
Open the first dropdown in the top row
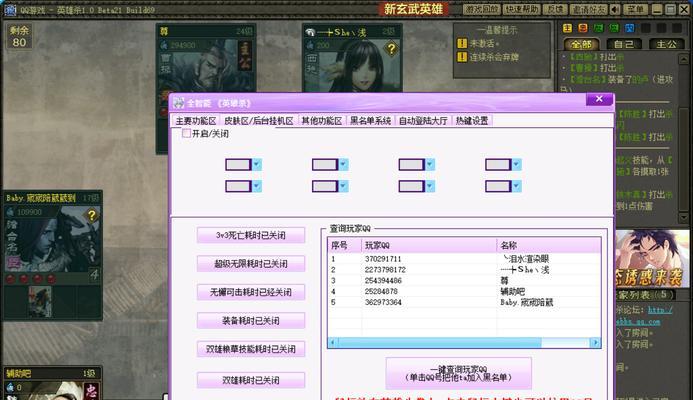tap(257, 165)
